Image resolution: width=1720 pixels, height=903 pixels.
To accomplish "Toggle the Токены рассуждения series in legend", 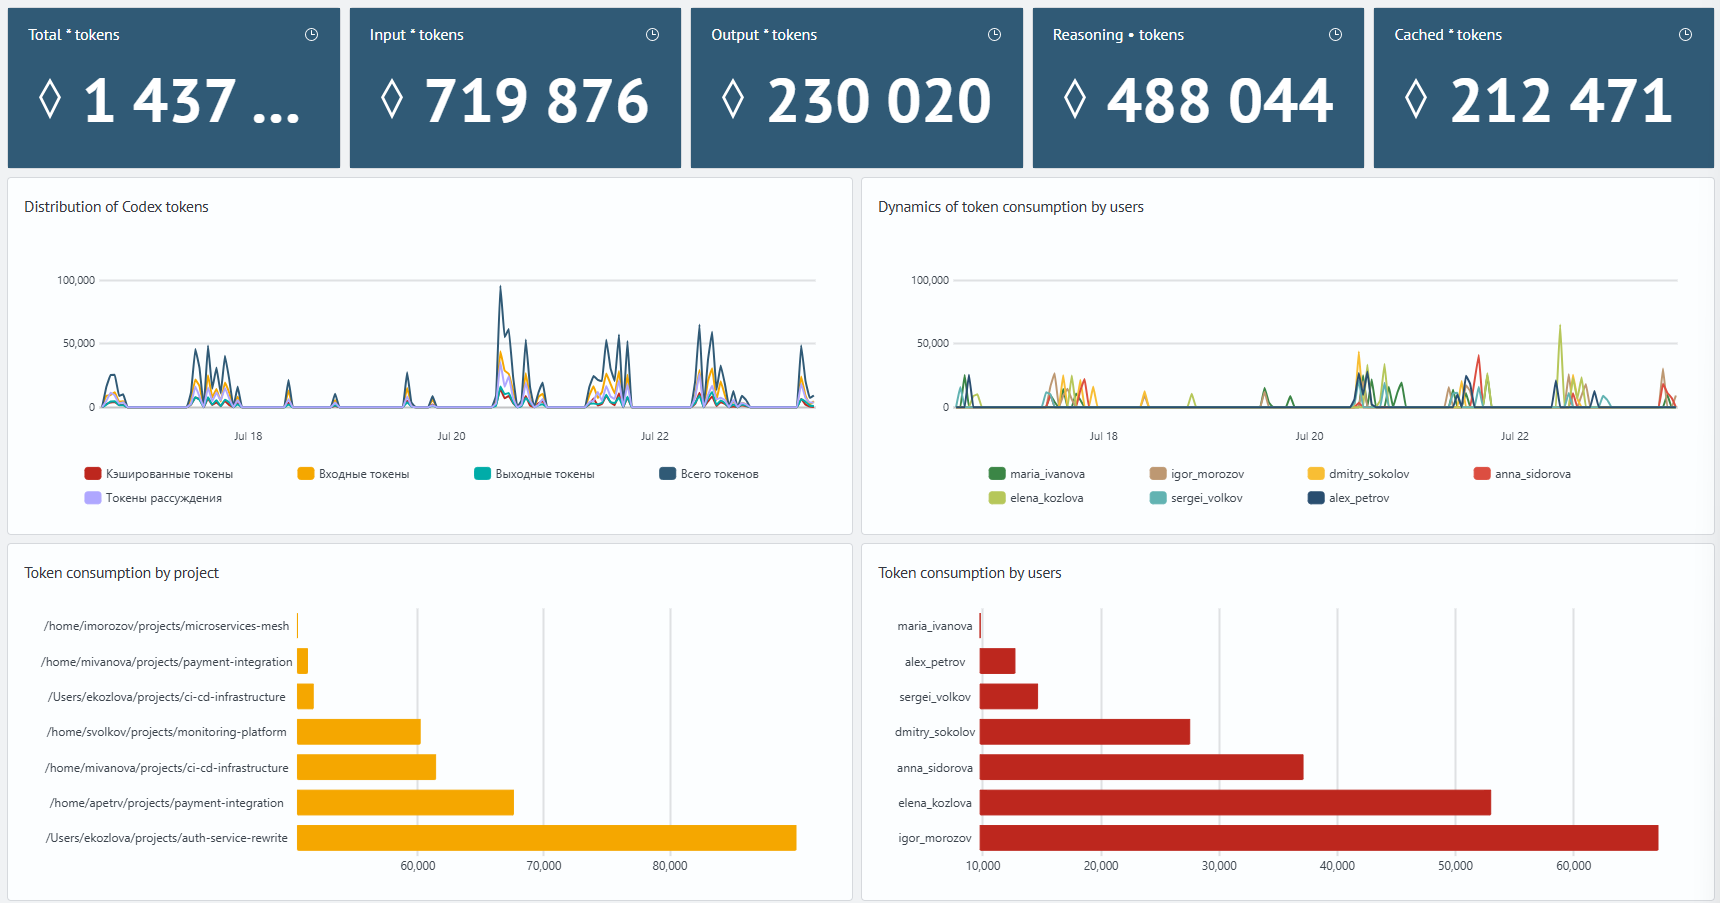I will (153, 498).
